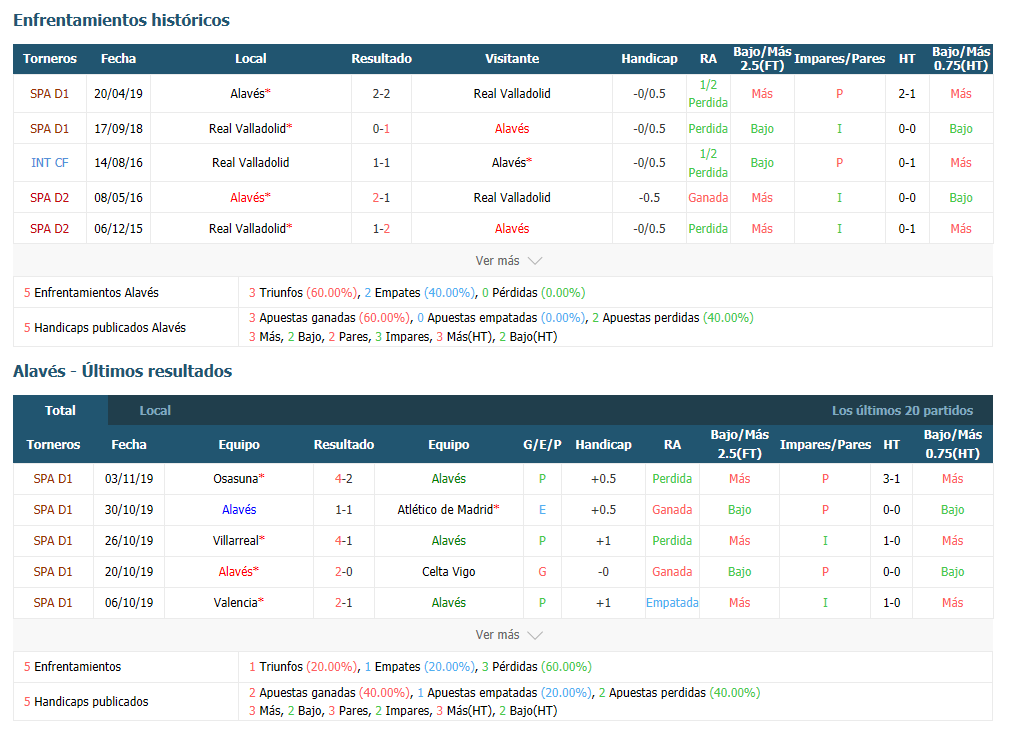This screenshot has width=1018, height=732.
Task: Expand 'Ver más' under Alavés últimos resultados
Action: click(508, 635)
